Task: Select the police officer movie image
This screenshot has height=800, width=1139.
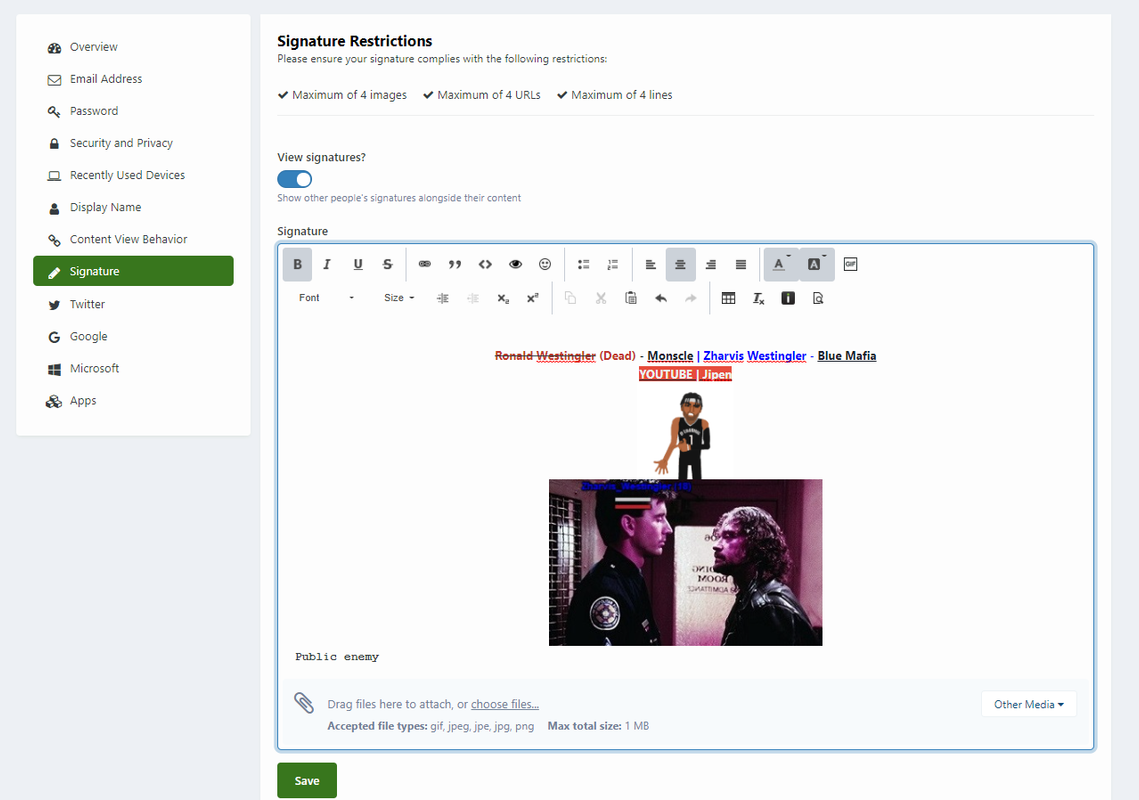Action: (686, 562)
